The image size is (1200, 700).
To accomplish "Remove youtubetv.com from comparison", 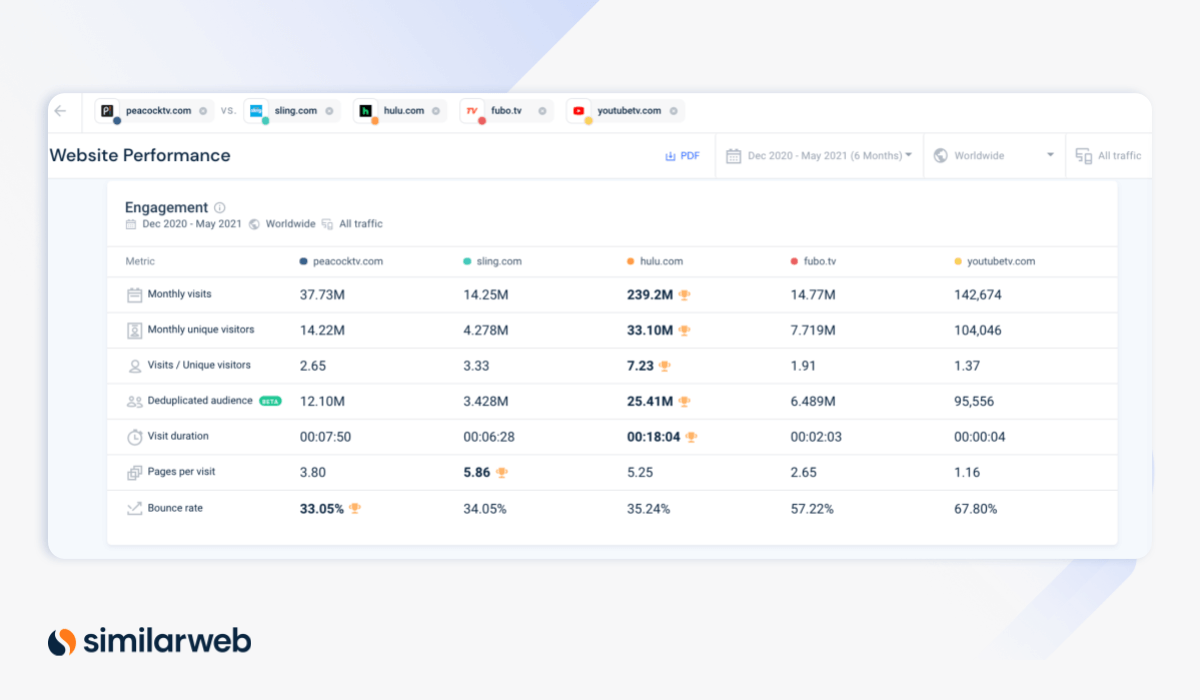I will click(x=673, y=111).
